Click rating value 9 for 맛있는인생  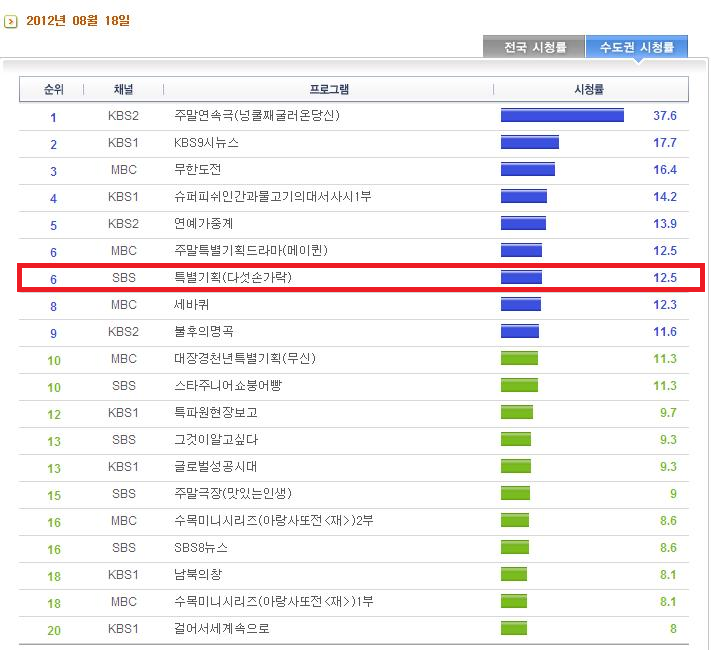[x=673, y=494]
